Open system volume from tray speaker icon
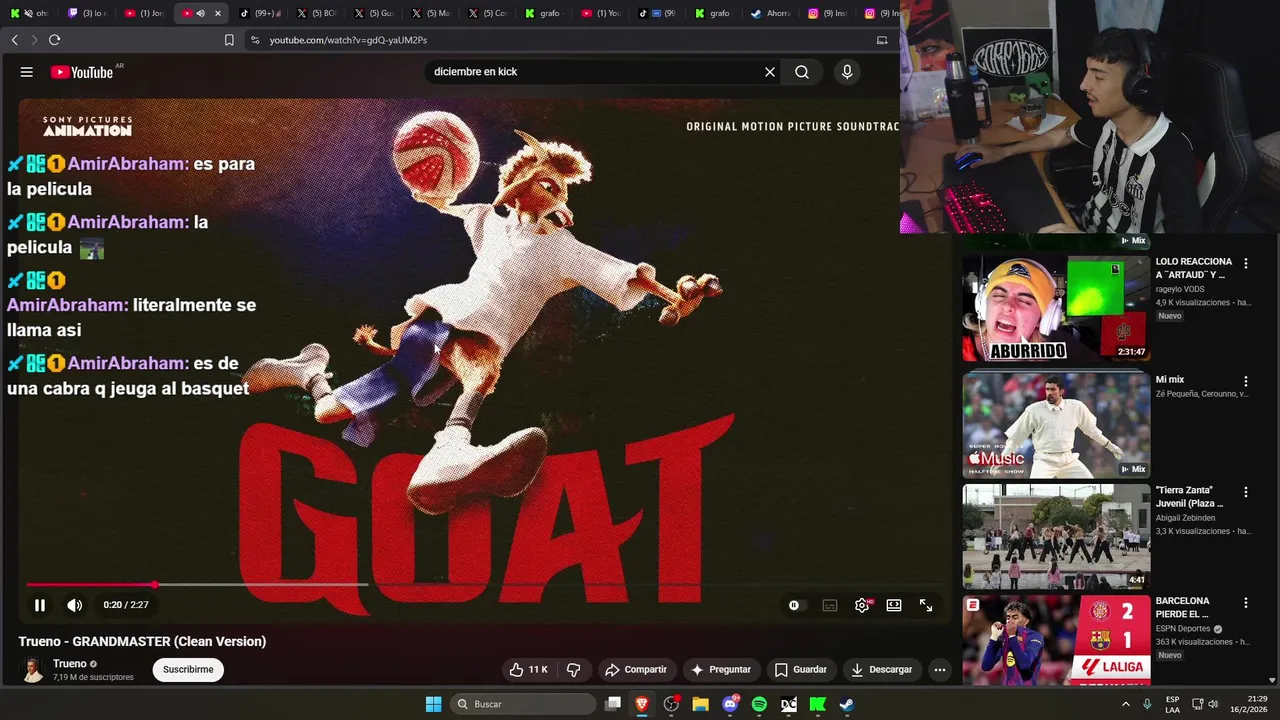The width and height of the screenshot is (1280, 720). pos(1213,704)
